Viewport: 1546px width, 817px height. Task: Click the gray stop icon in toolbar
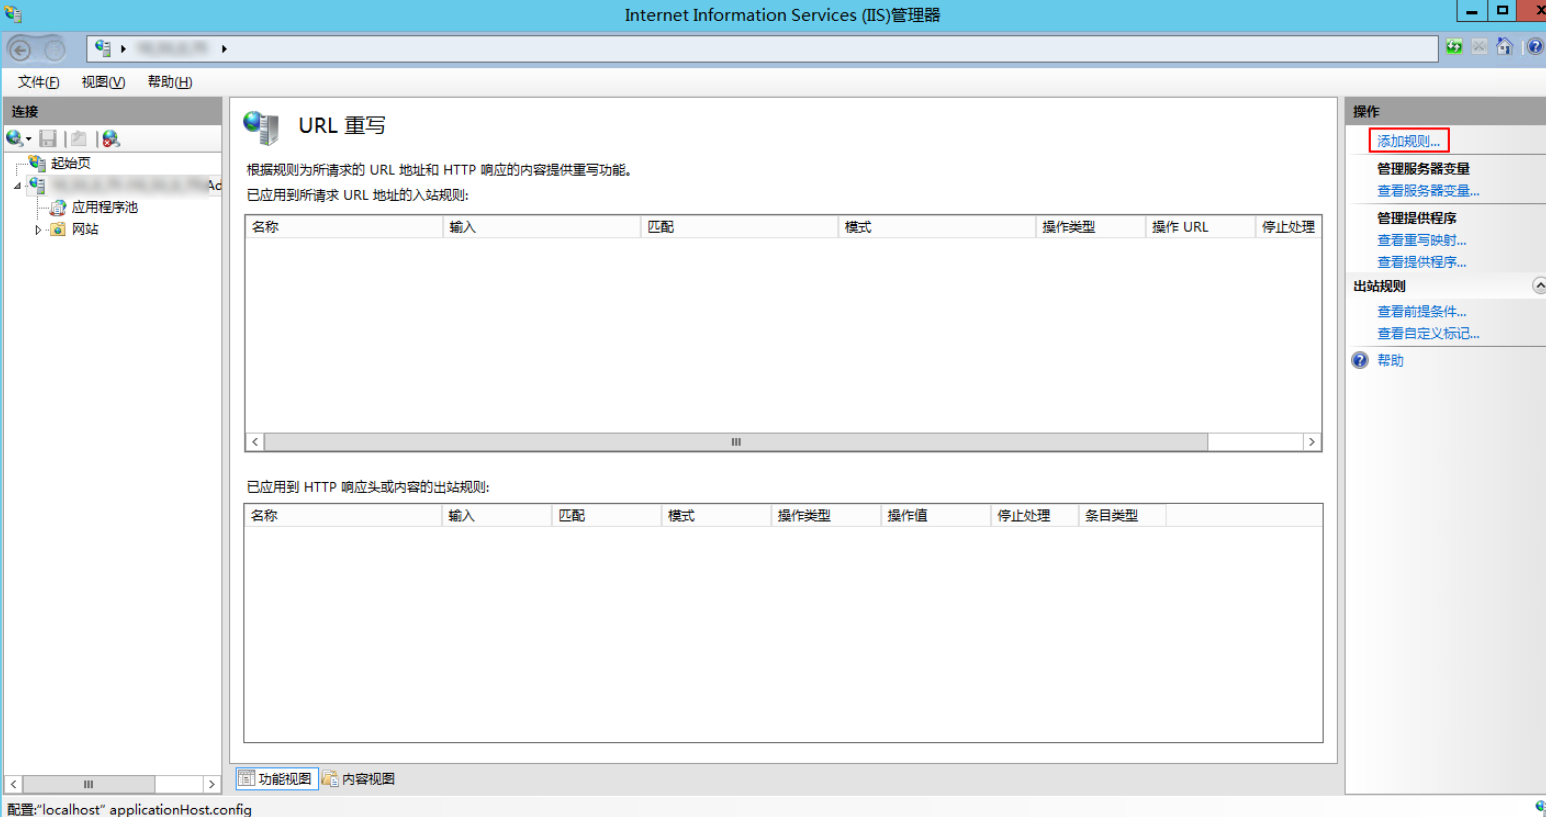1479,47
